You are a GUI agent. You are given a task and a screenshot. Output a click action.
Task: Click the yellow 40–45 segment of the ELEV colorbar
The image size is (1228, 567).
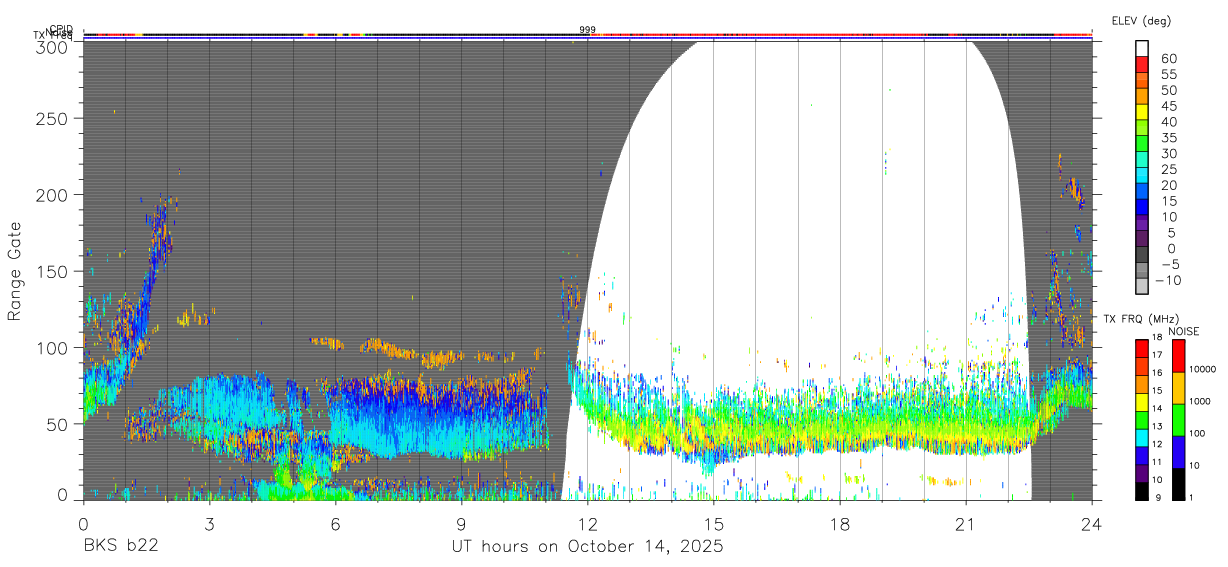pyautogui.click(x=1143, y=112)
